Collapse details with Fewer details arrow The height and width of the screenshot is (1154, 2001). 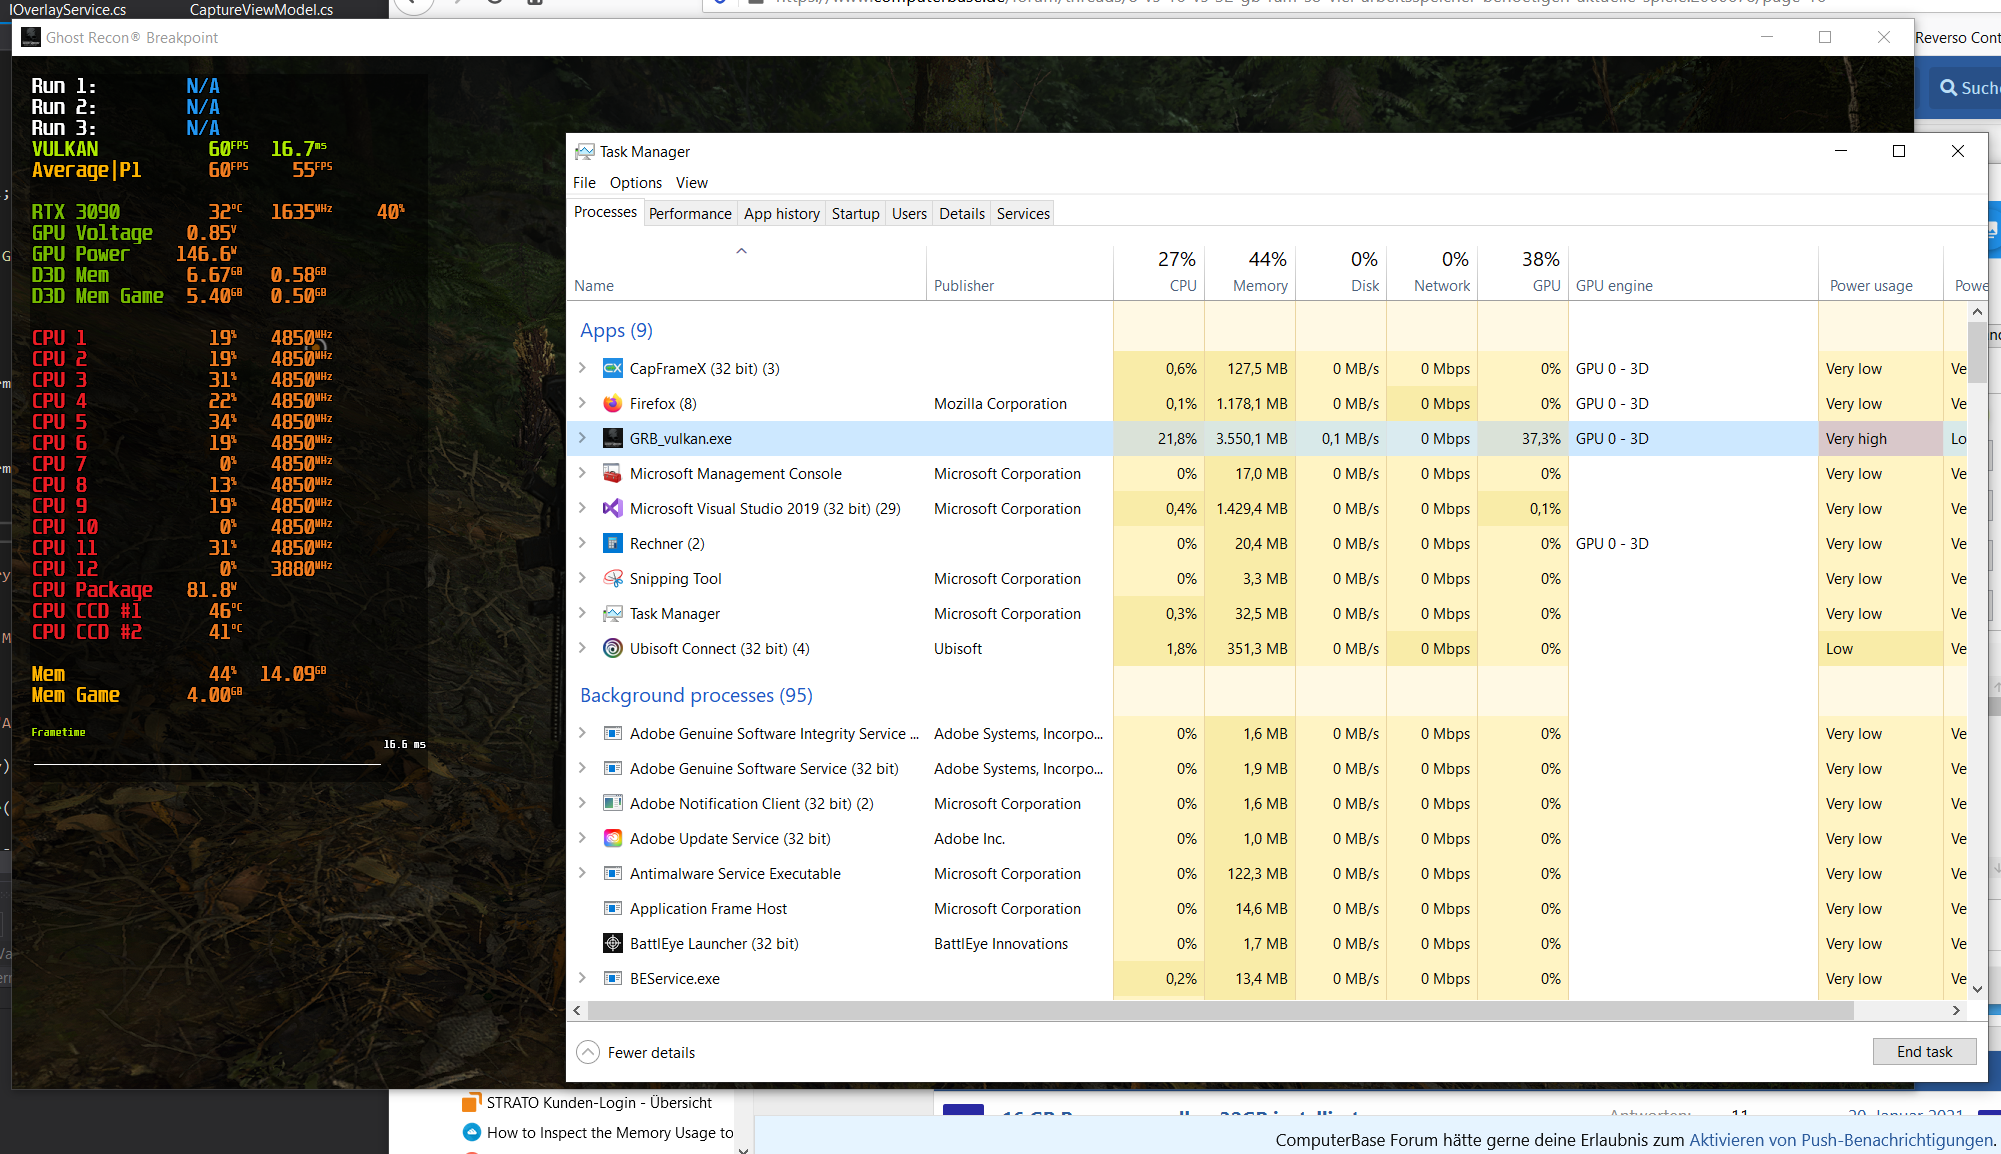pyautogui.click(x=588, y=1053)
